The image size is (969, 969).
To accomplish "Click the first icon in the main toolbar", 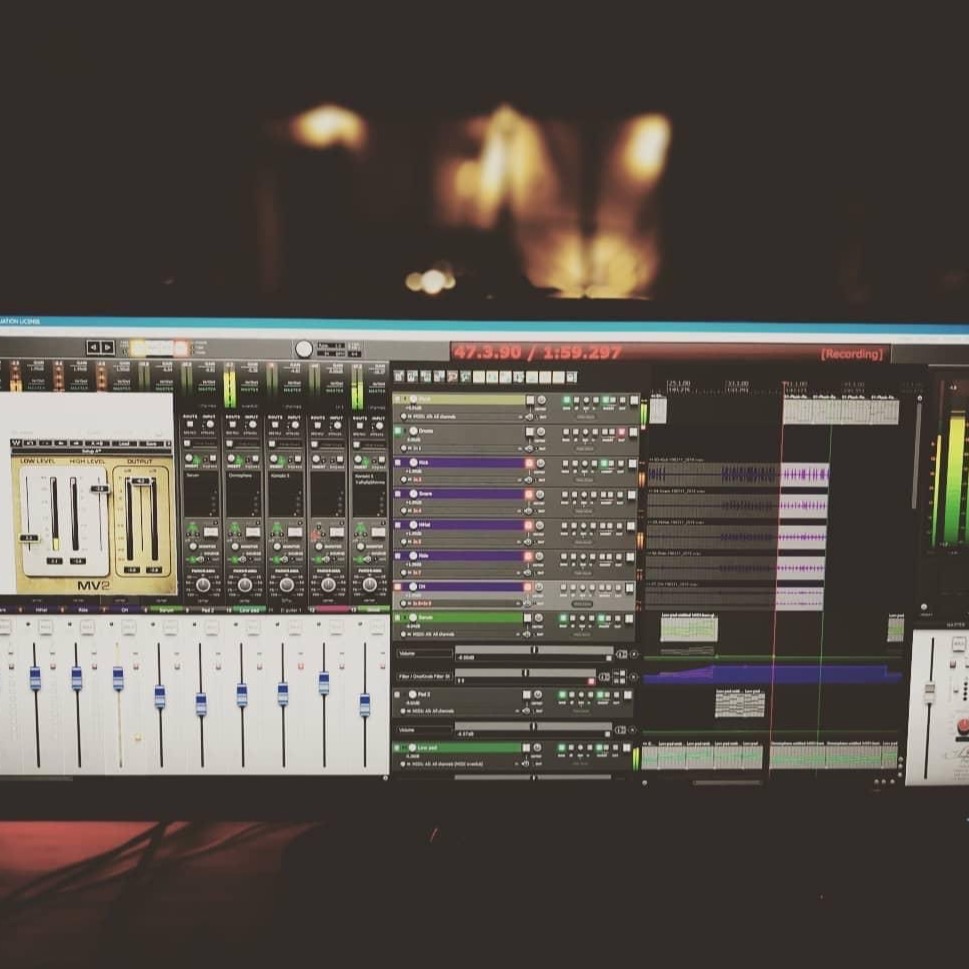I will 398,377.
